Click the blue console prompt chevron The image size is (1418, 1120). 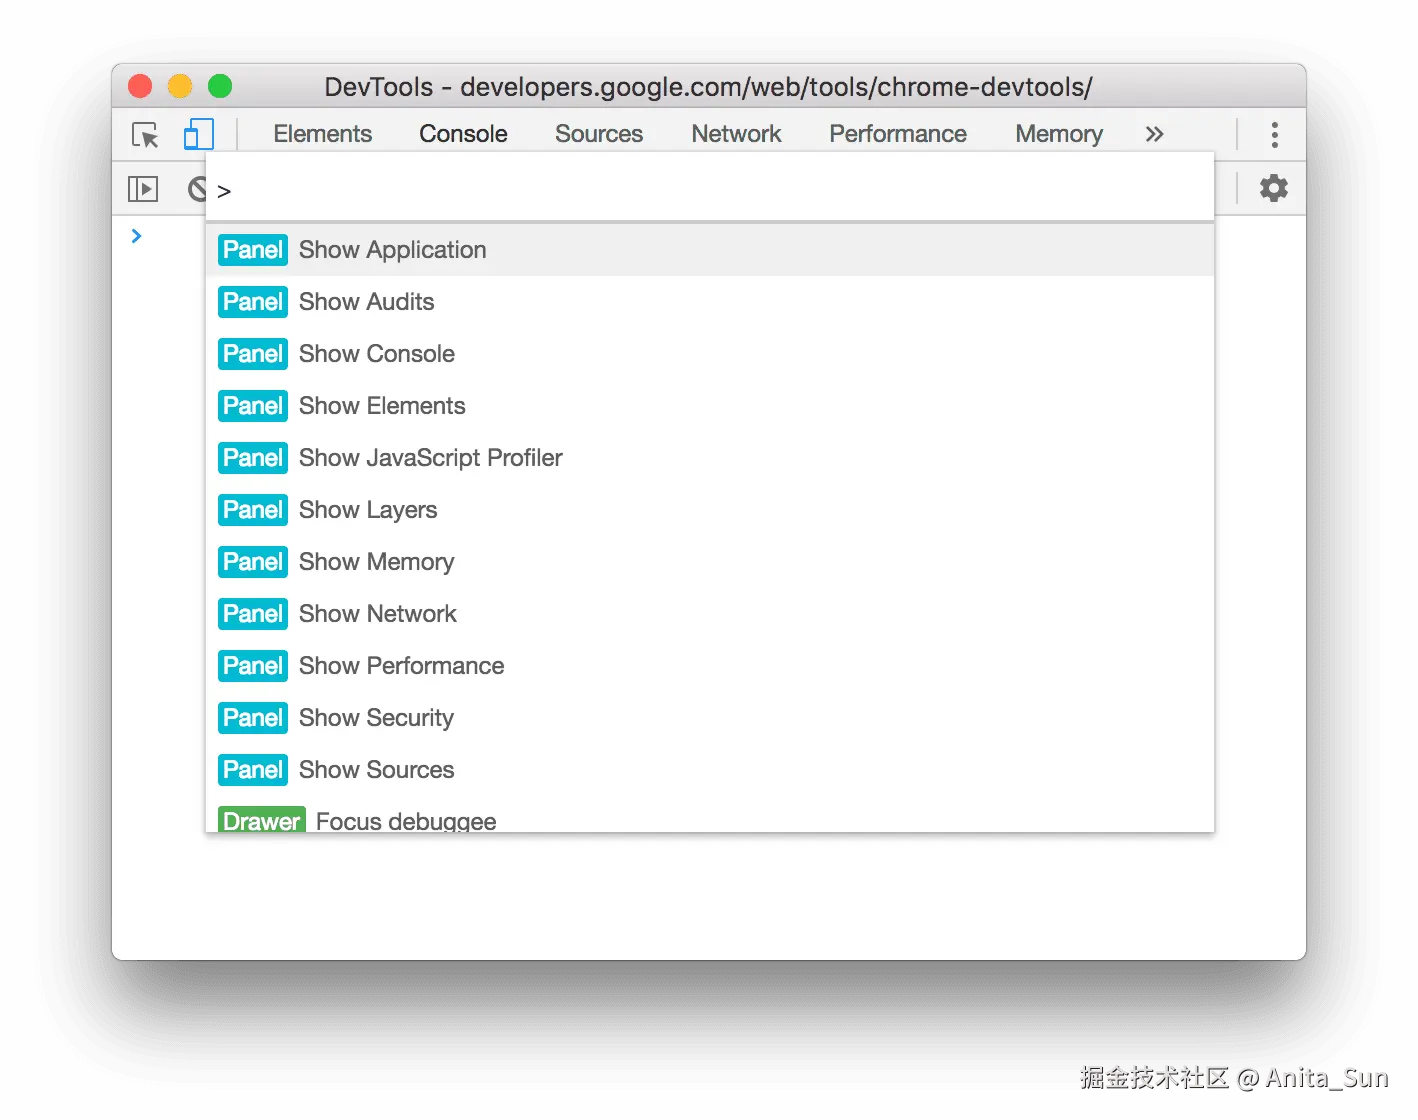coord(137,236)
